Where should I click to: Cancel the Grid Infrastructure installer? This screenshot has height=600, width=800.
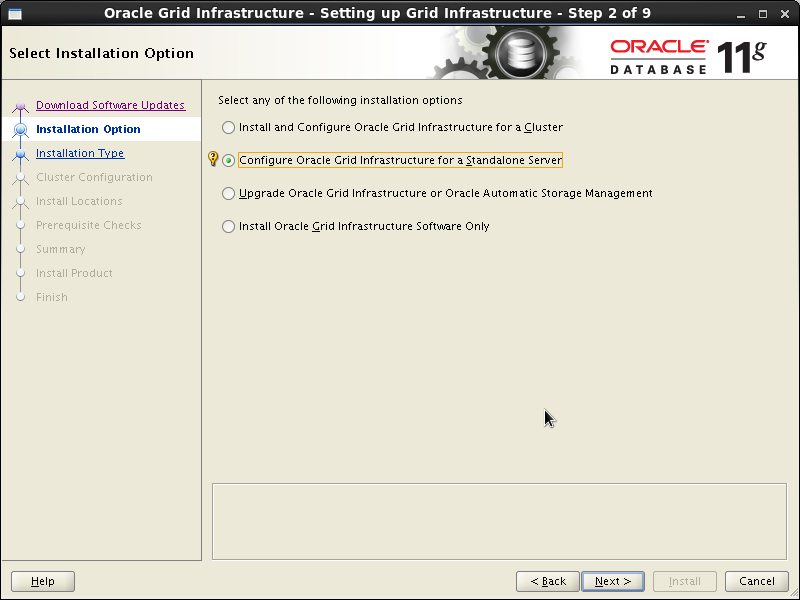tap(757, 581)
